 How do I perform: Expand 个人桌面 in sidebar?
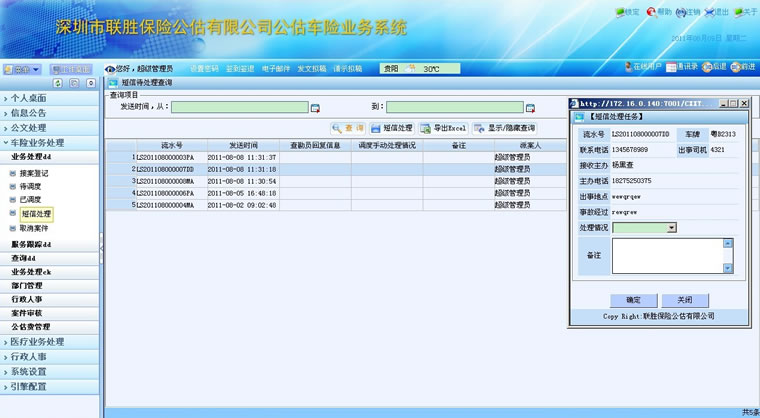coord(49,98)
